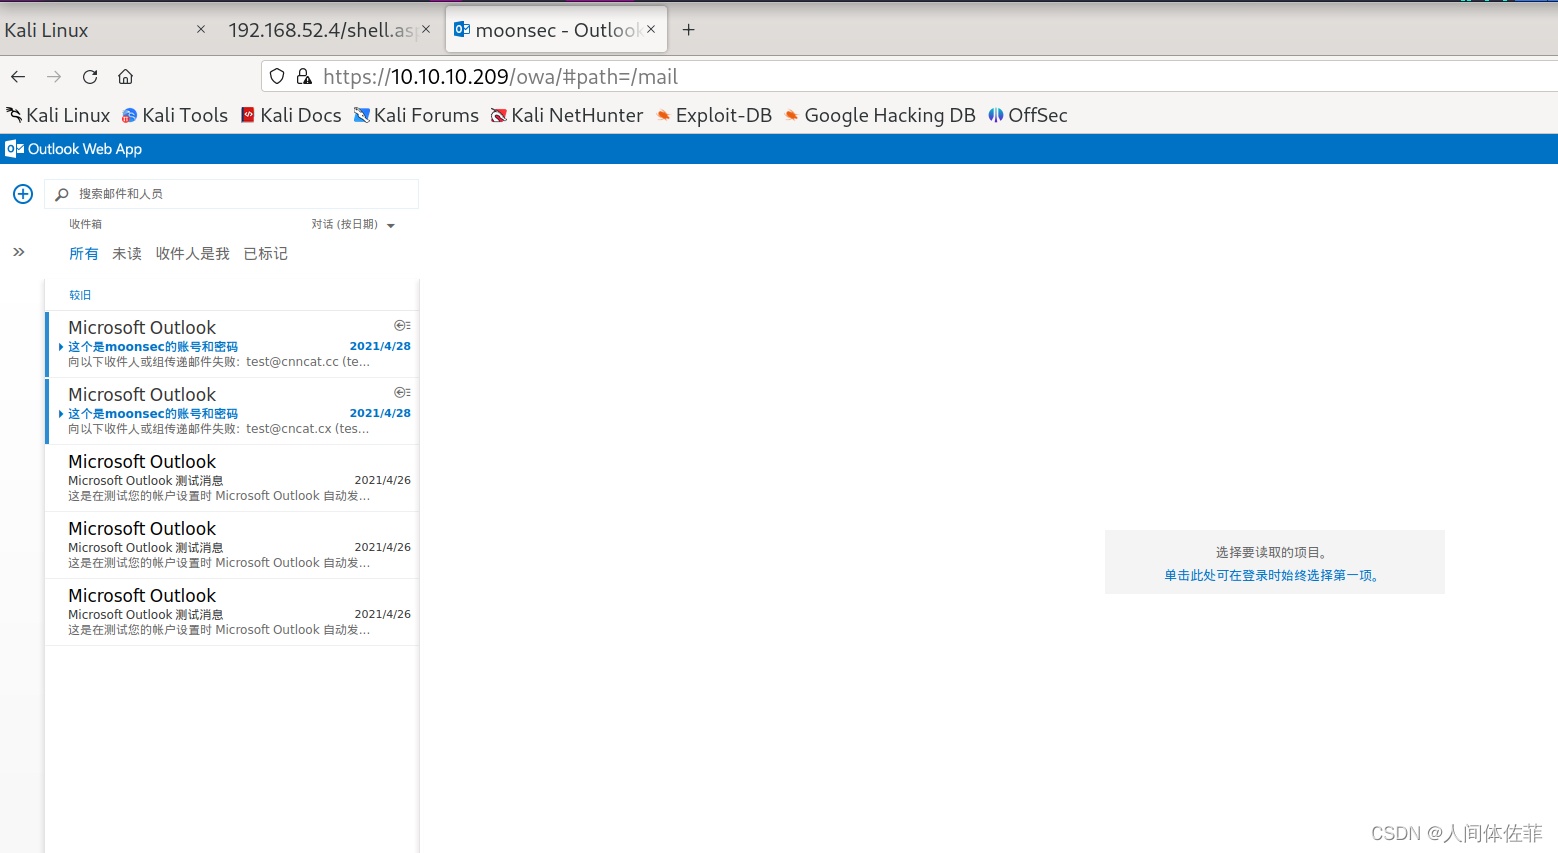Click the link 单击此处可在登录时始终选择第一项
The height and width of the screenshot is (853, 1558).
1271,576
